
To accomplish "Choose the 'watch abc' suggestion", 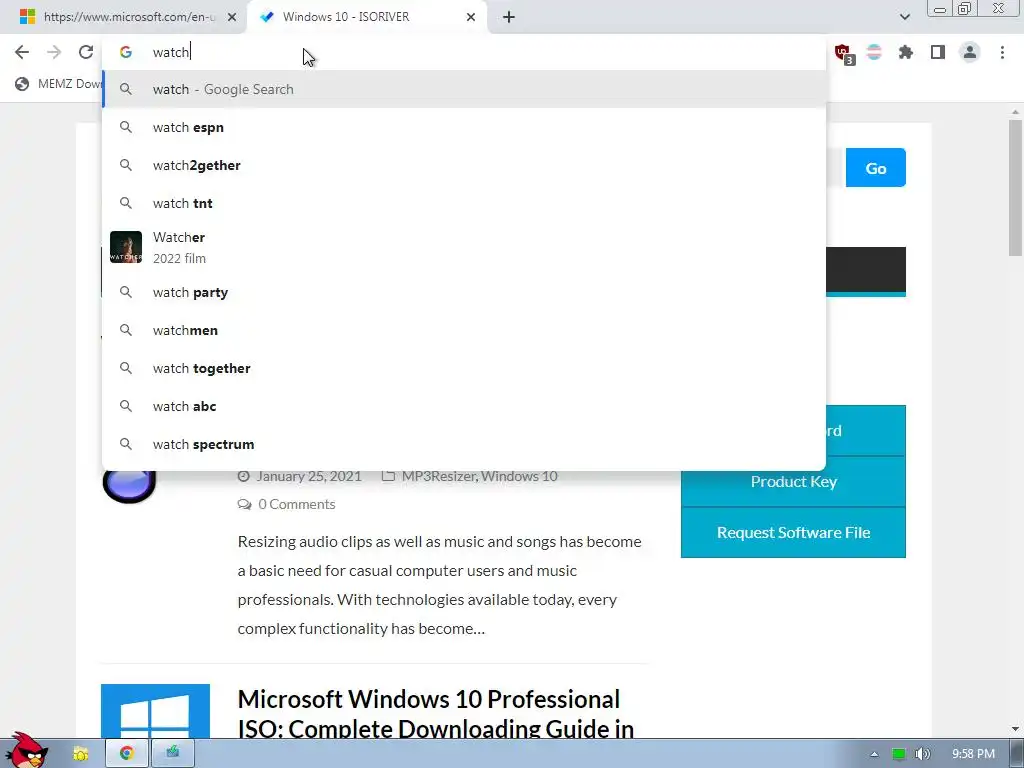I will pyautogui.click(x=464, y=406).
